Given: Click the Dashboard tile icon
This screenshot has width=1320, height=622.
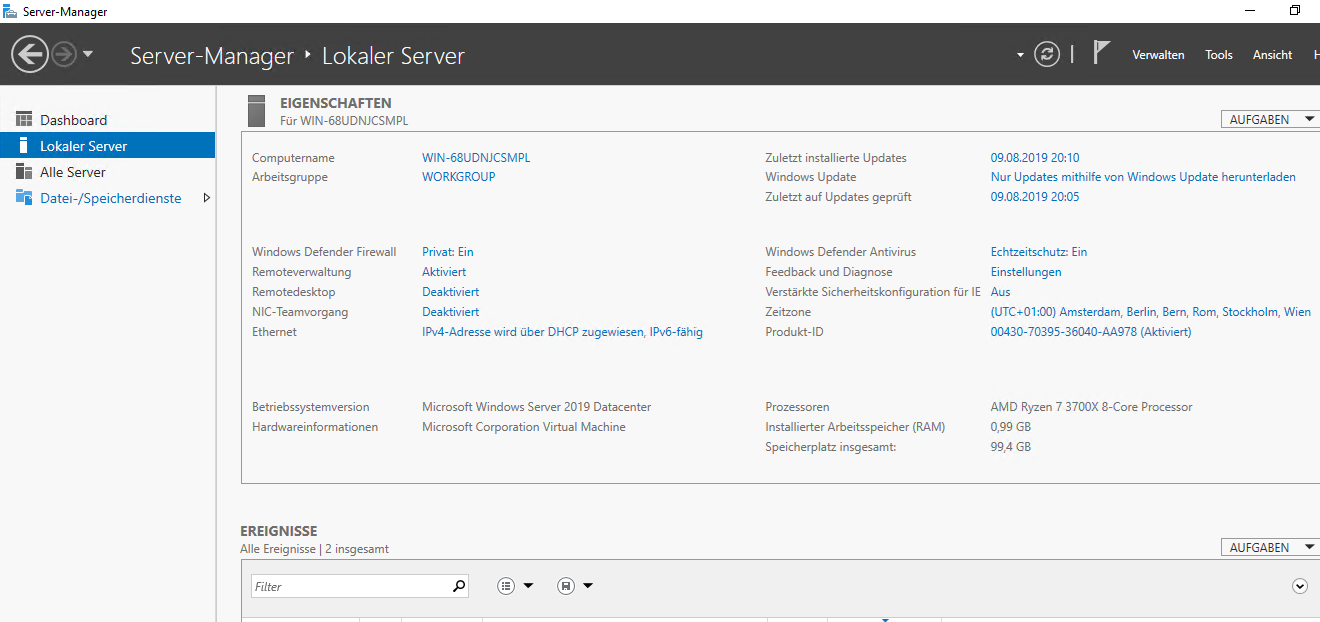Looking at the screenshot, I should coord(24,119).
